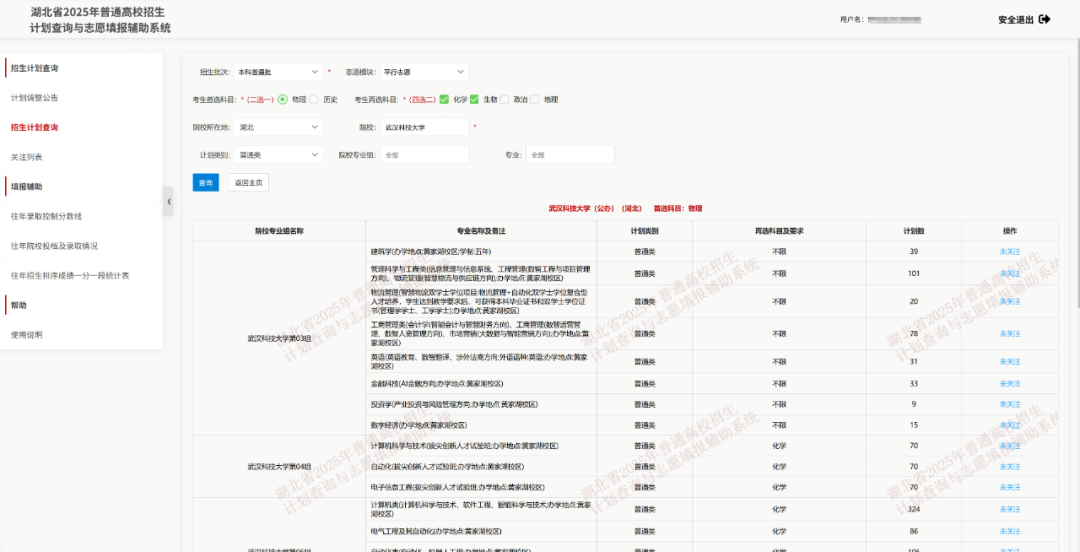Select the 历史 radio button
The height and width of the screenshot is (552, 1080).
coord(314,99)
